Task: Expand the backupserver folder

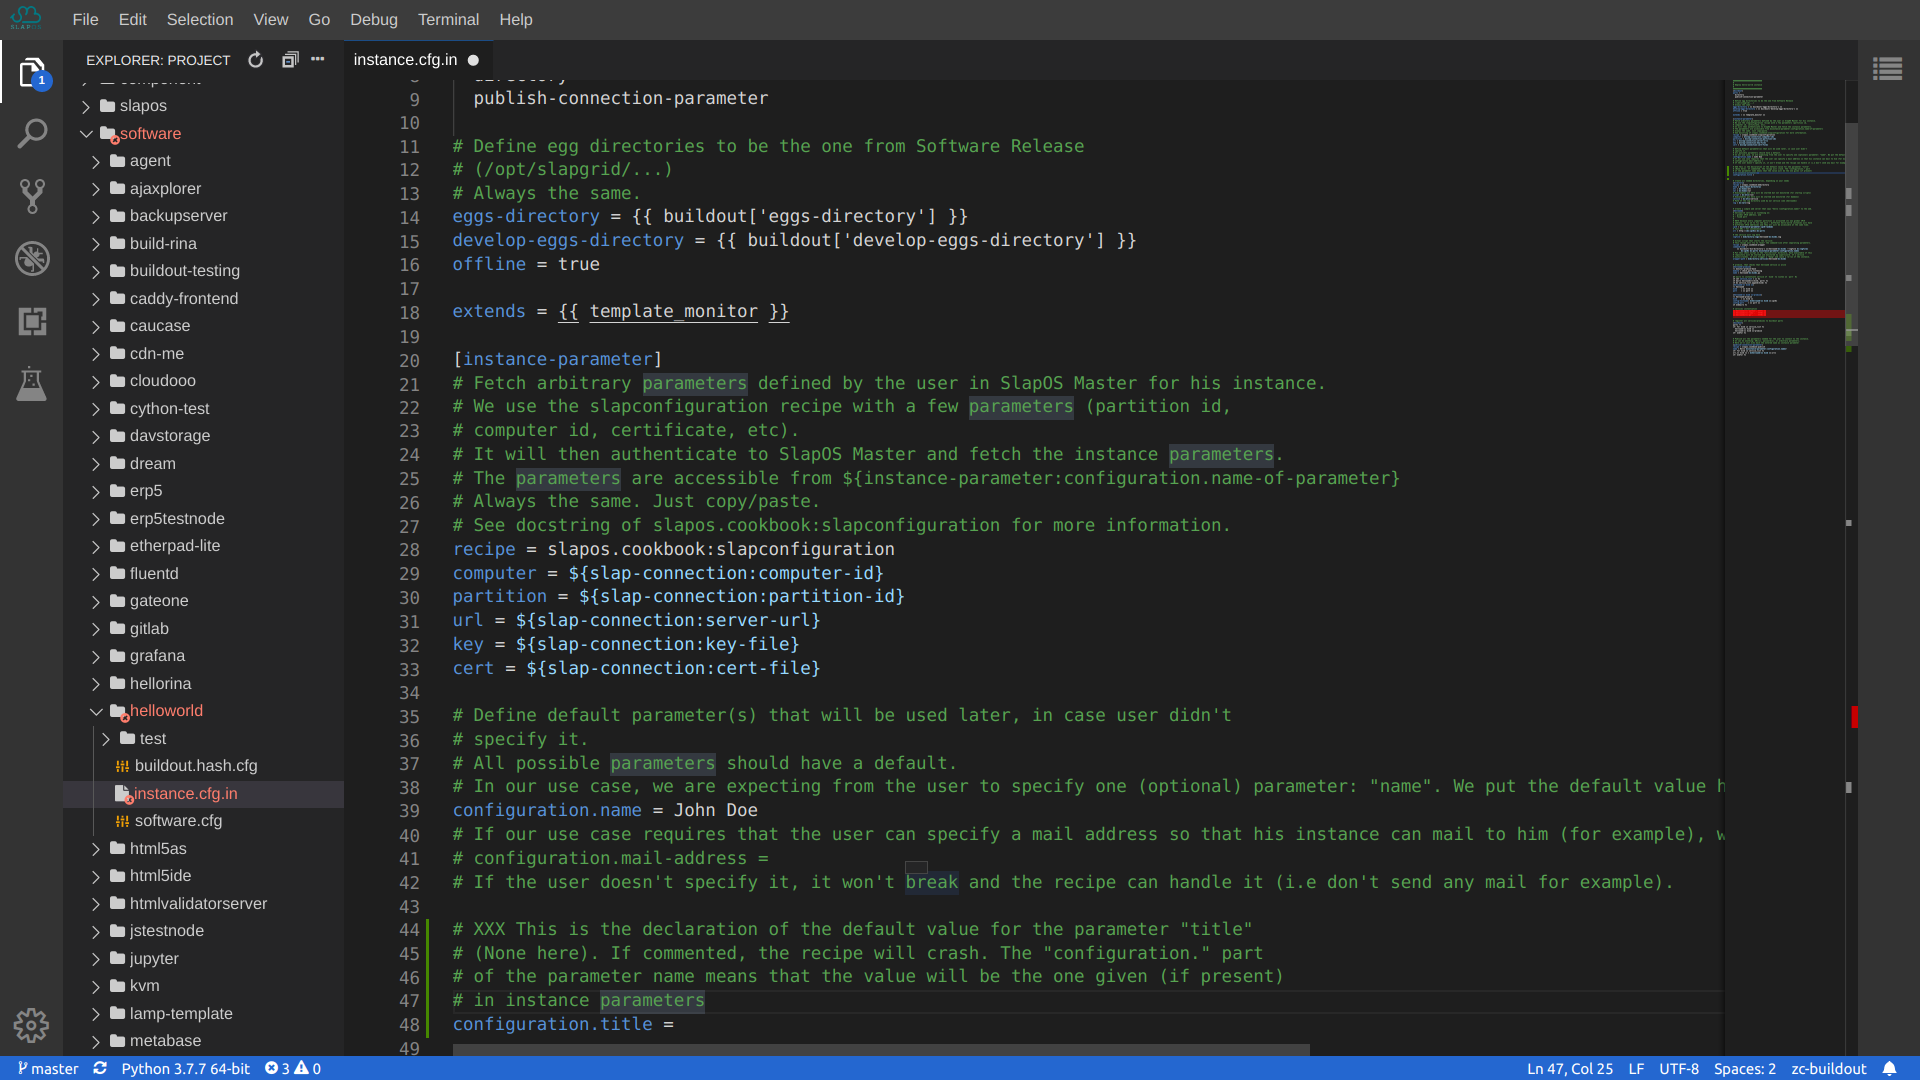Action: coord(96,216)
